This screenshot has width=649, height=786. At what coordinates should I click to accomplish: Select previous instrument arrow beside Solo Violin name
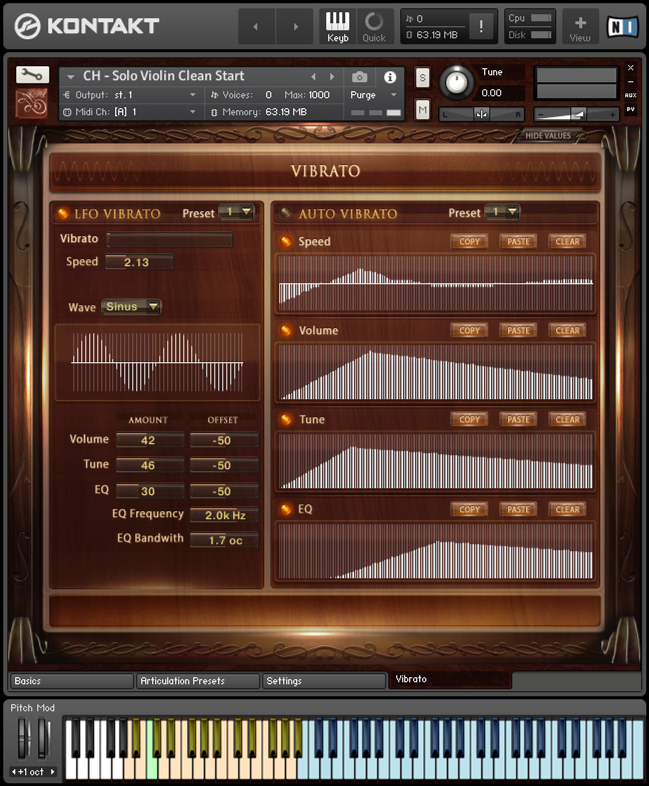[x=314, y=77]
